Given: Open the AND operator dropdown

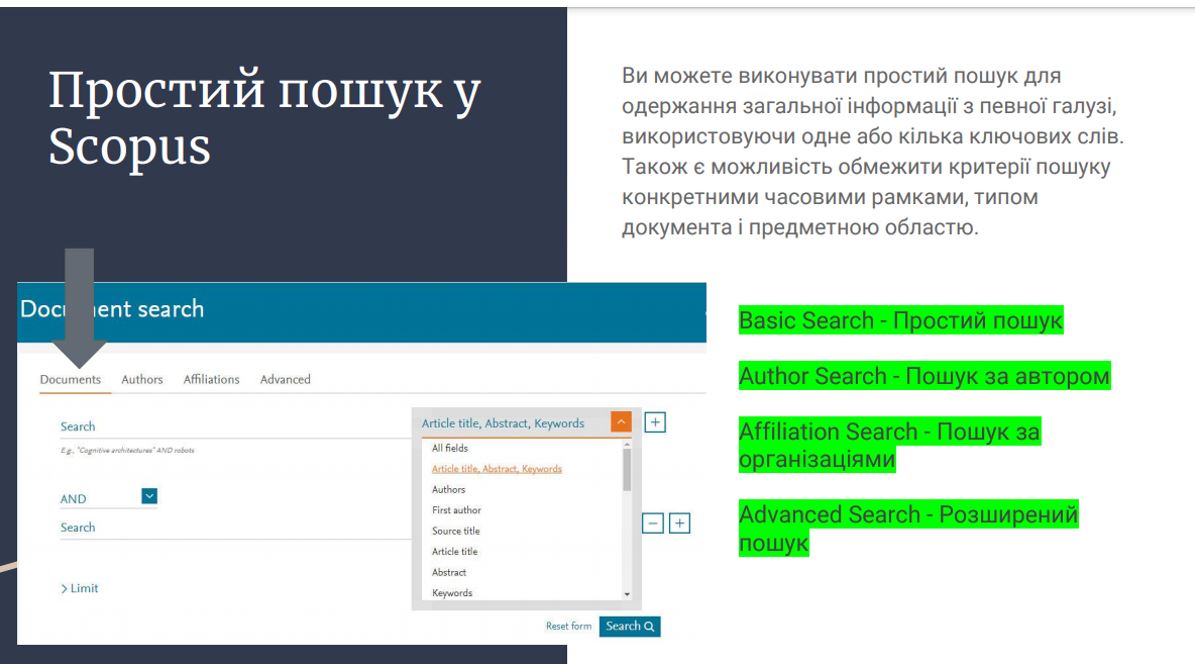Looking at the screenshot, I should pos(149,496).
